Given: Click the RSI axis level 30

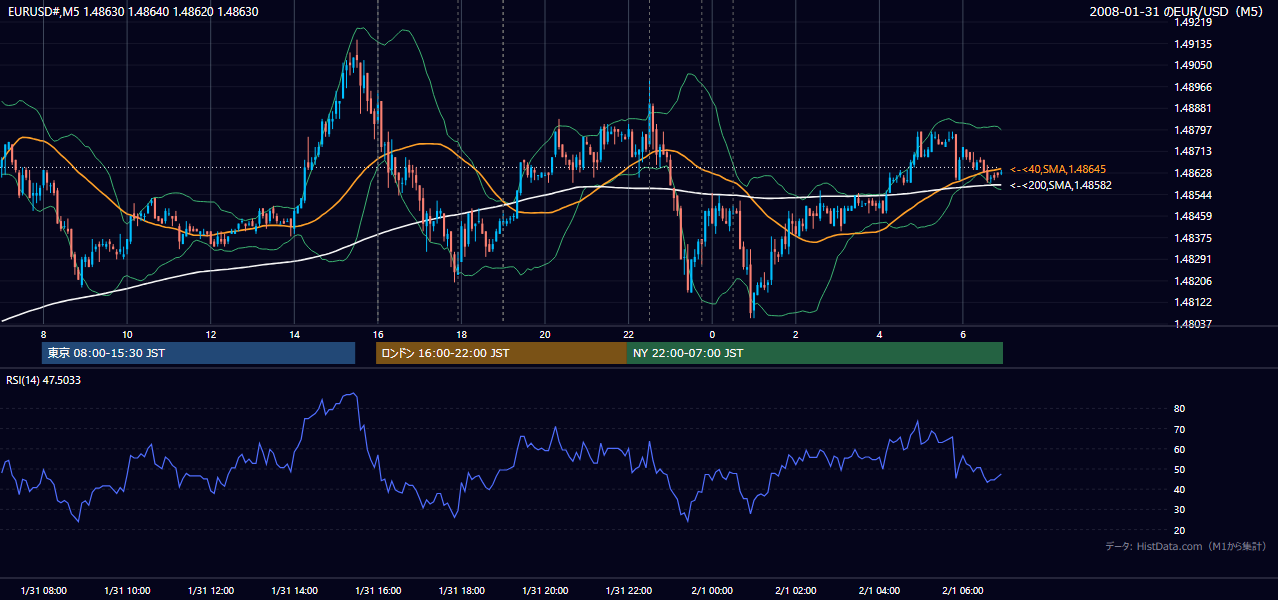Looking at the screenshot, I should (x=1179, y=510).
